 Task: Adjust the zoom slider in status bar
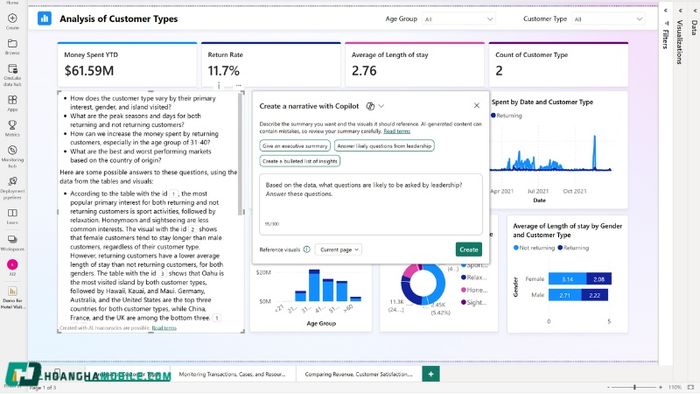(634, 387)
